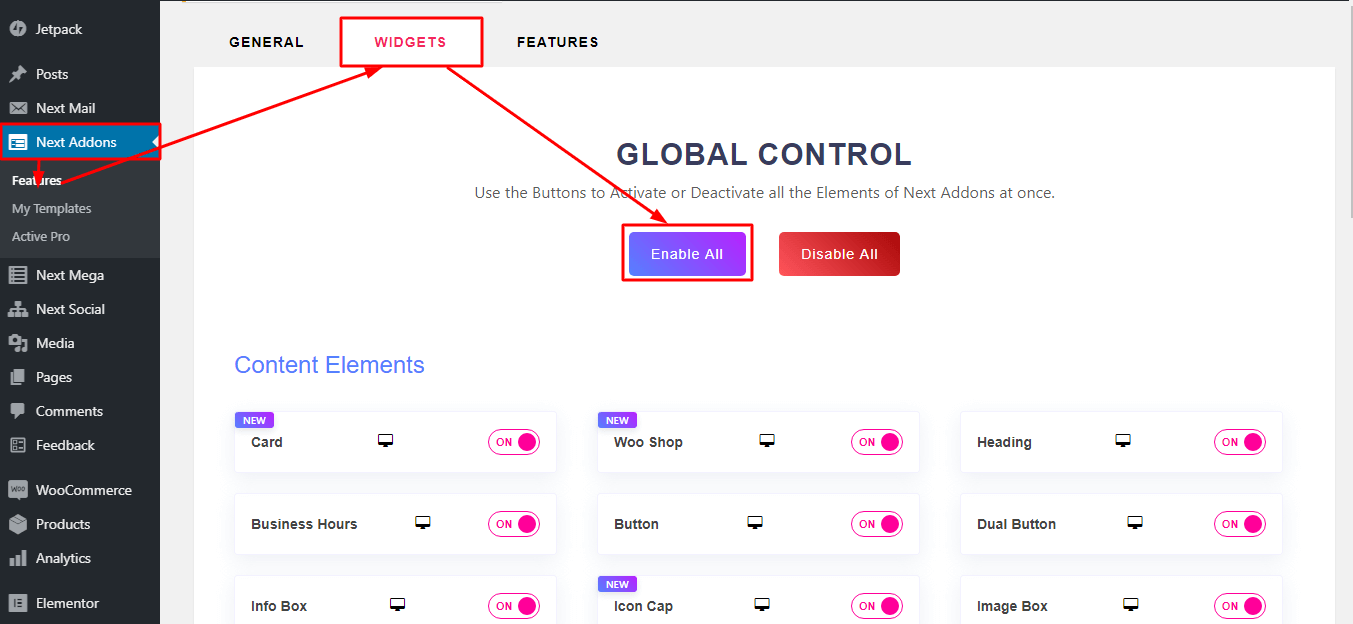
Task: Click the monitor icon for Image Box
Action: [x=1131, y=605]
